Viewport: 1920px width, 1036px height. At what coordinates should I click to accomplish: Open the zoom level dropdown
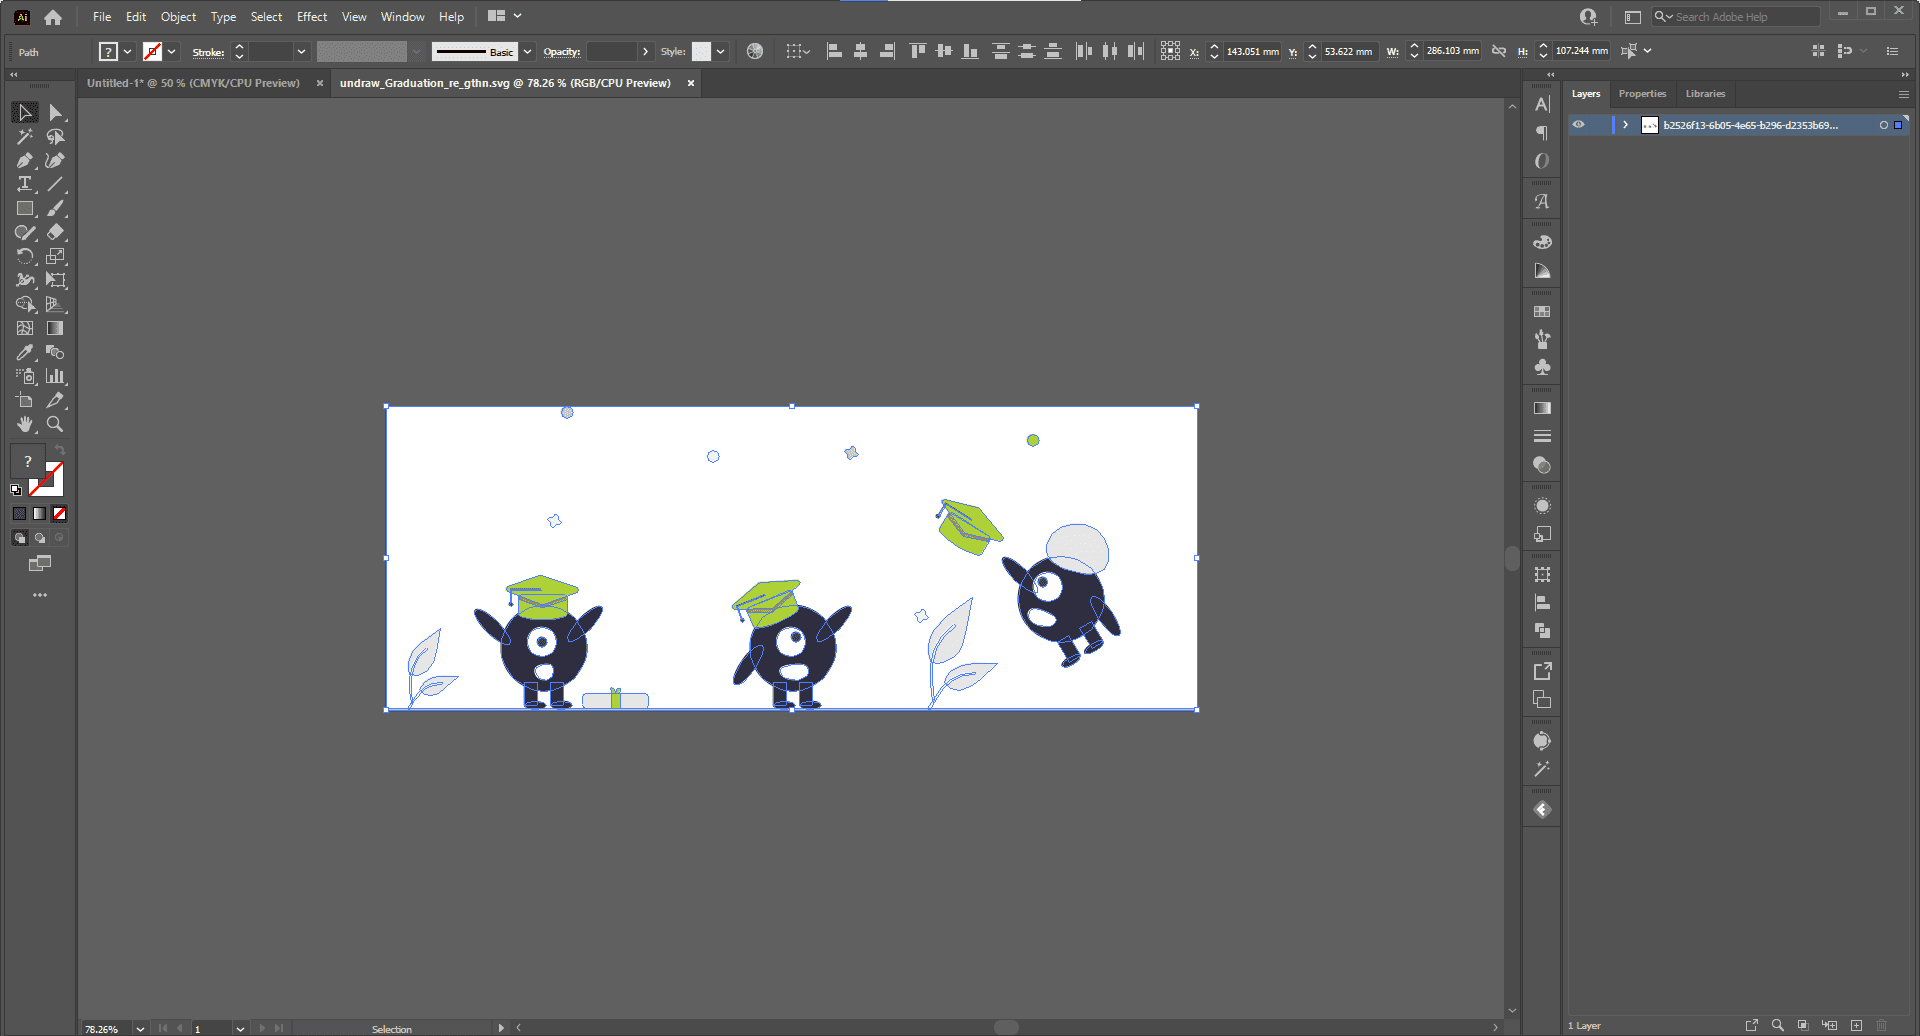tap(140, 1029)
